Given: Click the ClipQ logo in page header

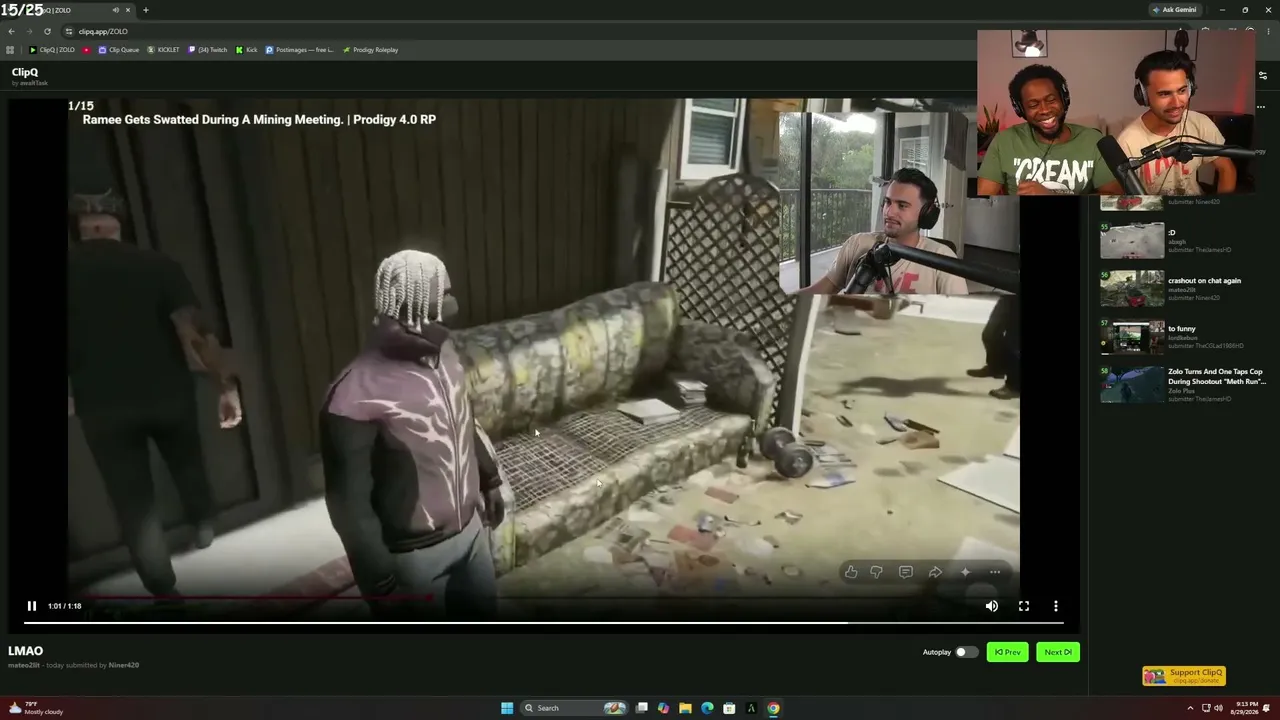Looking at the screenshot, I should [25, 72].
